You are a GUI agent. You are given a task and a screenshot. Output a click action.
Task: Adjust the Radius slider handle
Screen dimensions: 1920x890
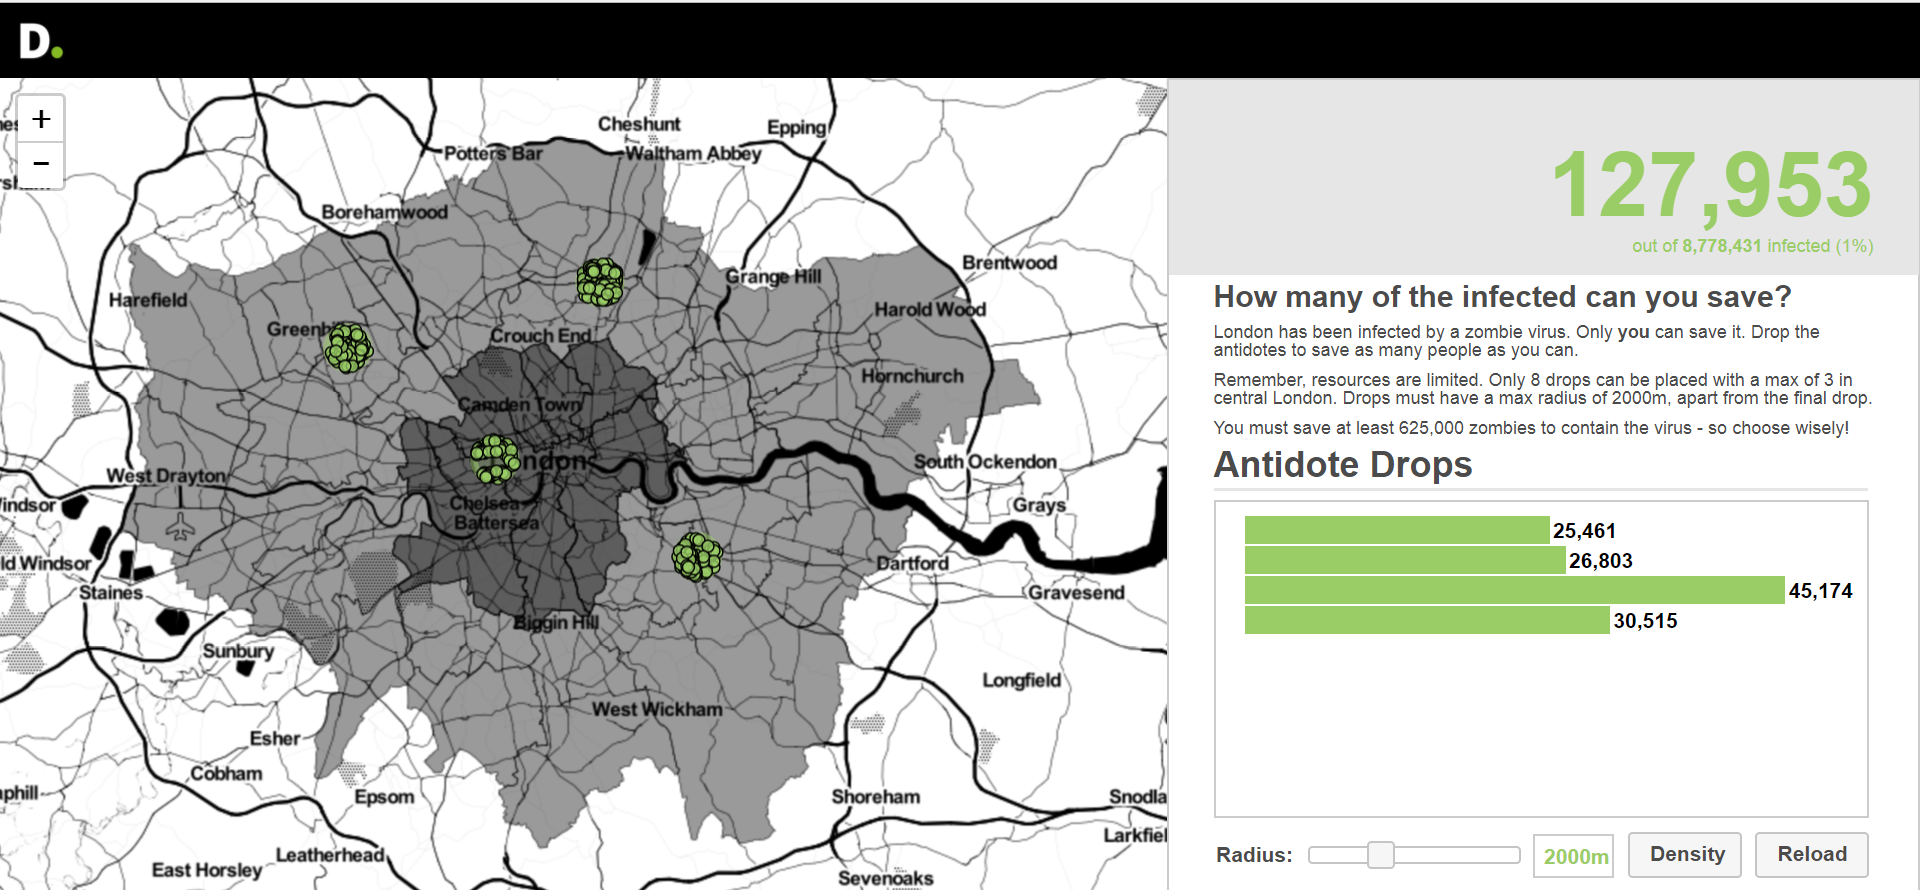1381,855
